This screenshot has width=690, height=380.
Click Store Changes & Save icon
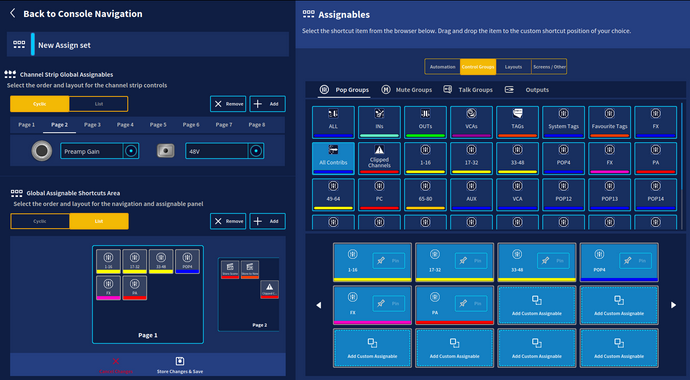tap(180, 361)
